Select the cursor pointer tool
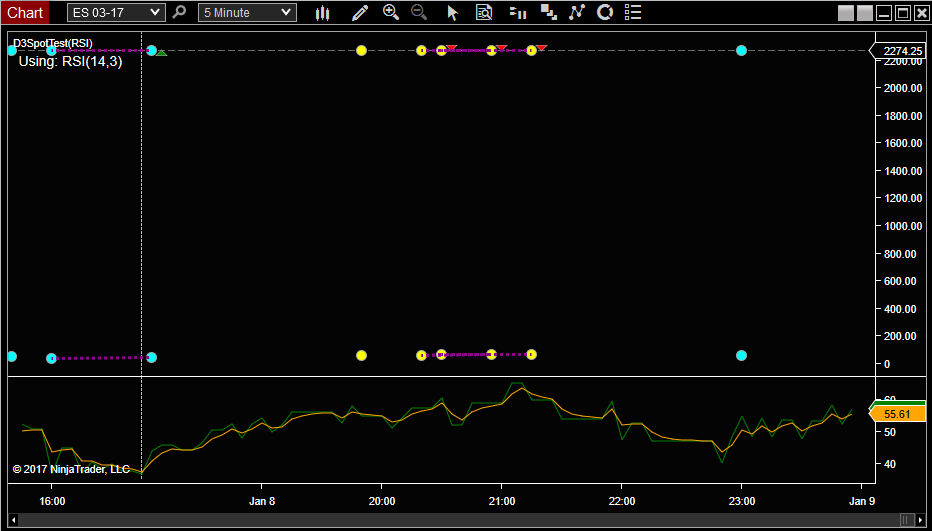 pyautogui.click(x=452, y=13)
